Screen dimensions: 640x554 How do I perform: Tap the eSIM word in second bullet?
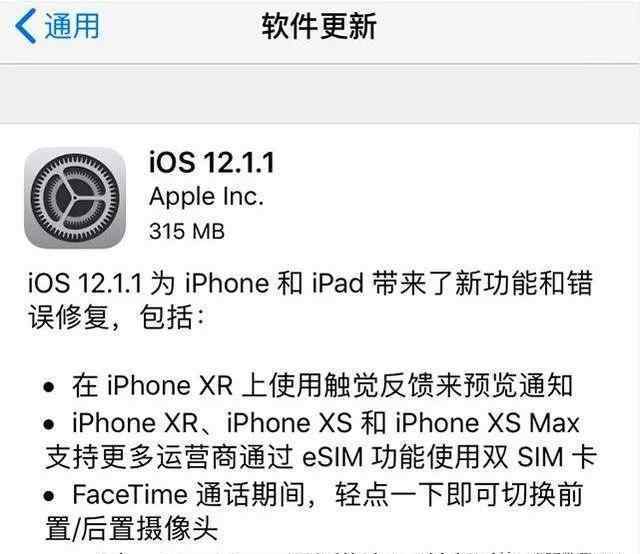[332, 457]
